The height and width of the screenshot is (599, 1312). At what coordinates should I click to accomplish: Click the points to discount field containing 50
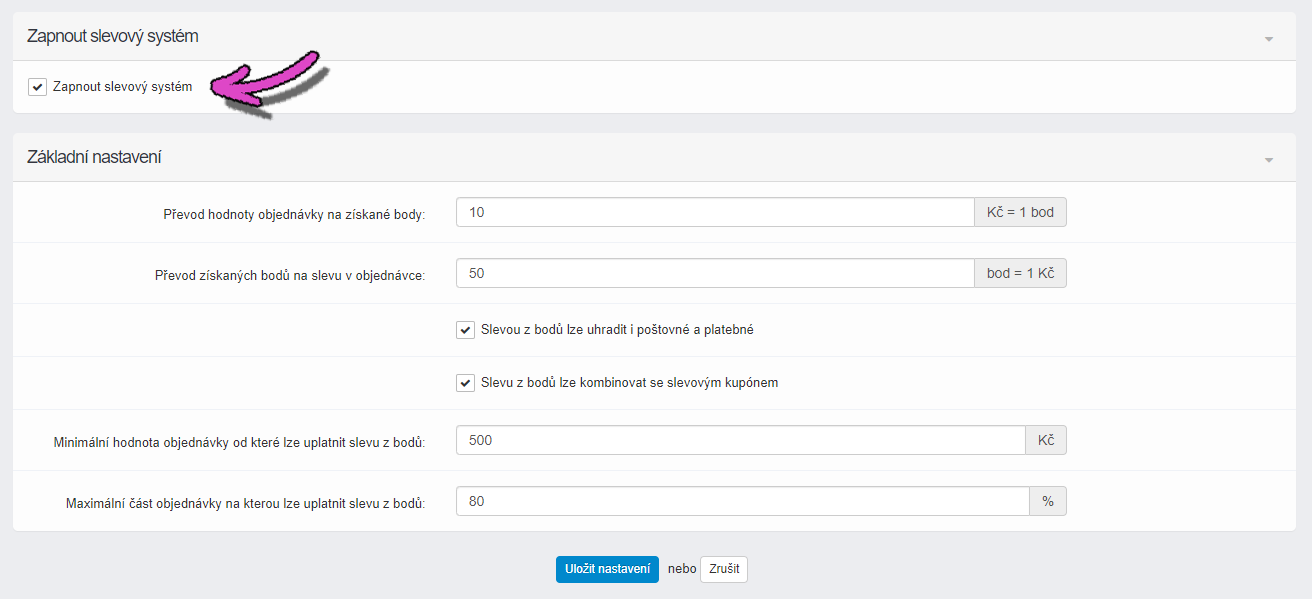715,273
